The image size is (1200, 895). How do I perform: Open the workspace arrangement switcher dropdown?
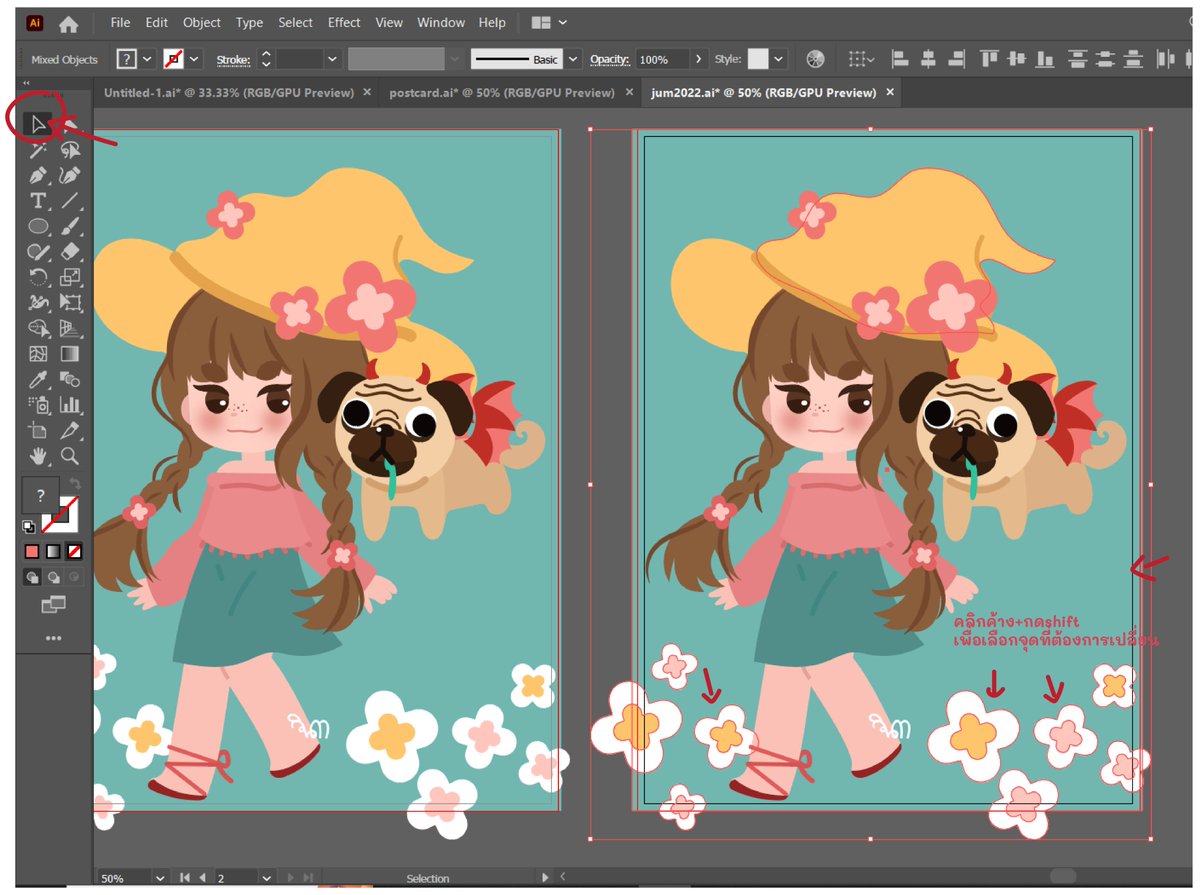coord(550,22)
